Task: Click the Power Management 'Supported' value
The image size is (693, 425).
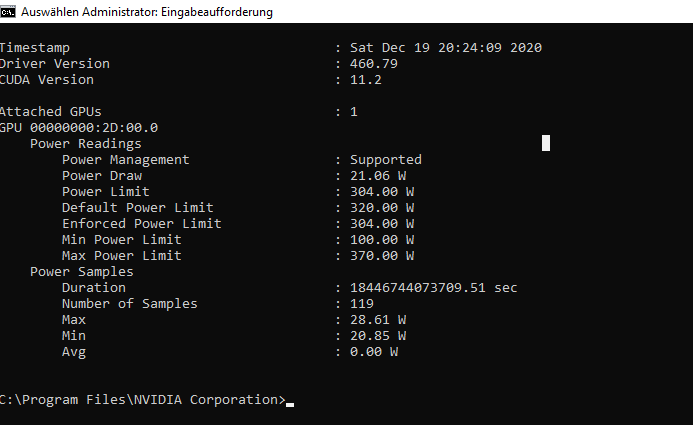Action: [x=385, y=160]
